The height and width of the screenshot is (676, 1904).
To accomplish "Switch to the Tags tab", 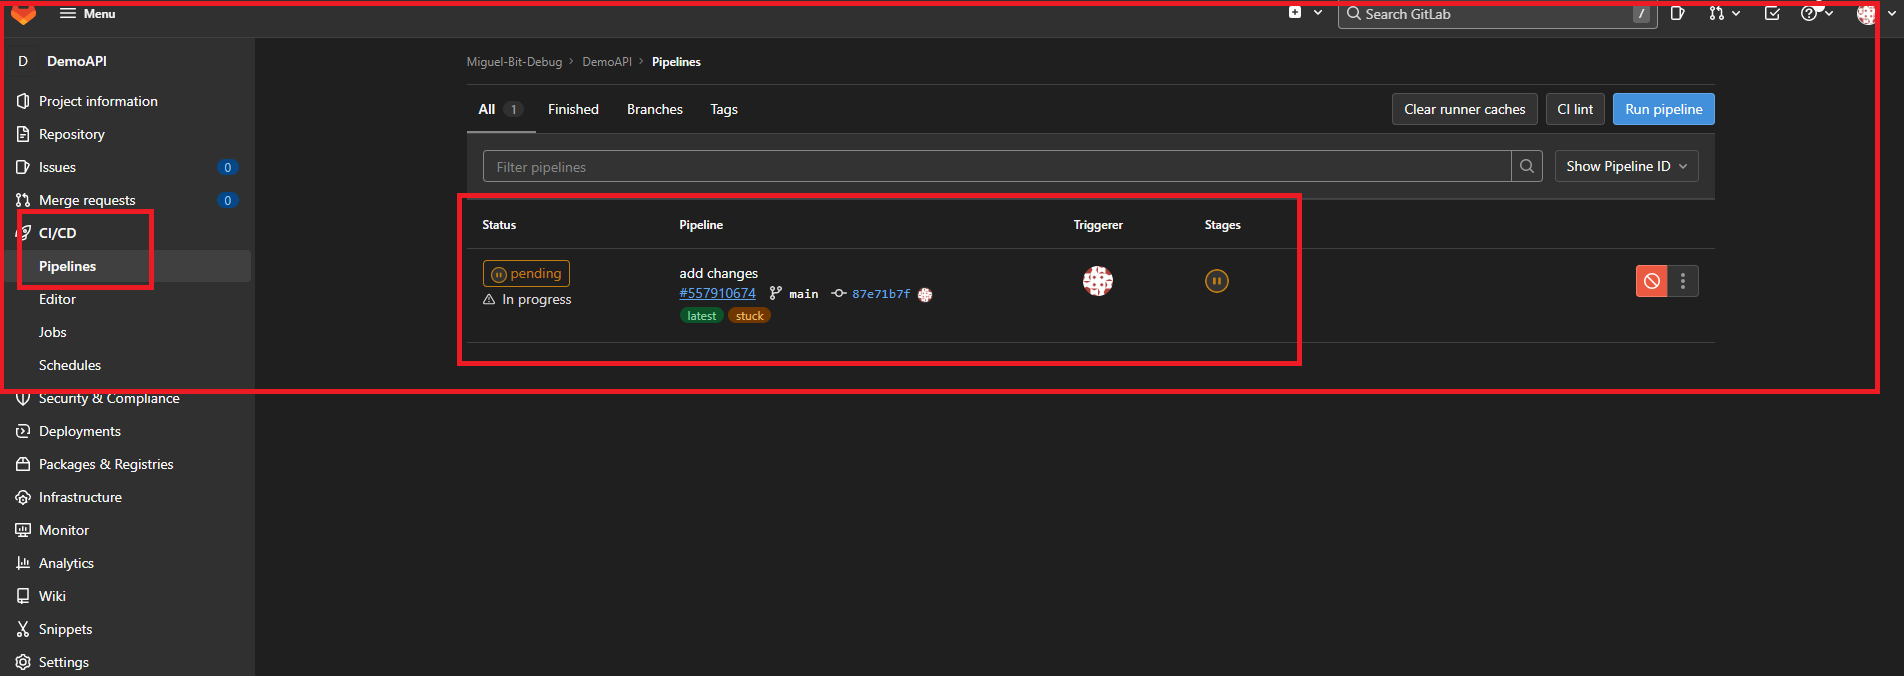I will coord(724,109).
